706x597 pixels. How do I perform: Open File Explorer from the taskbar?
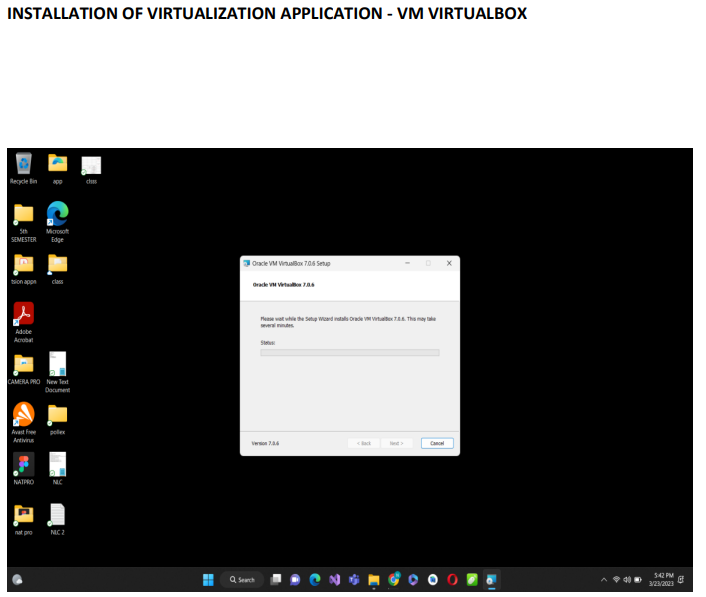[374, 580]
